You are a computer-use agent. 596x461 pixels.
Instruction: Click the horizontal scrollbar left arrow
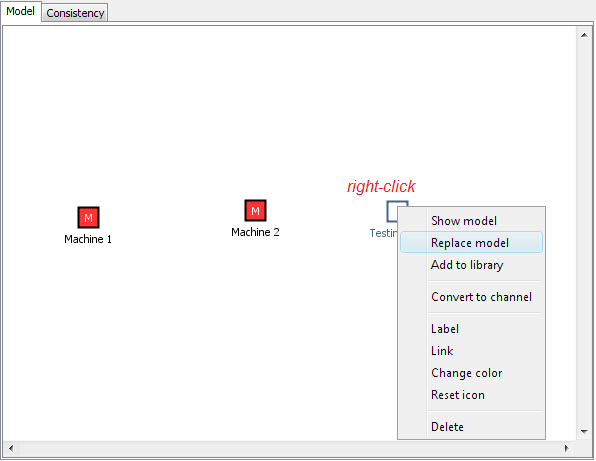point(11,448)
